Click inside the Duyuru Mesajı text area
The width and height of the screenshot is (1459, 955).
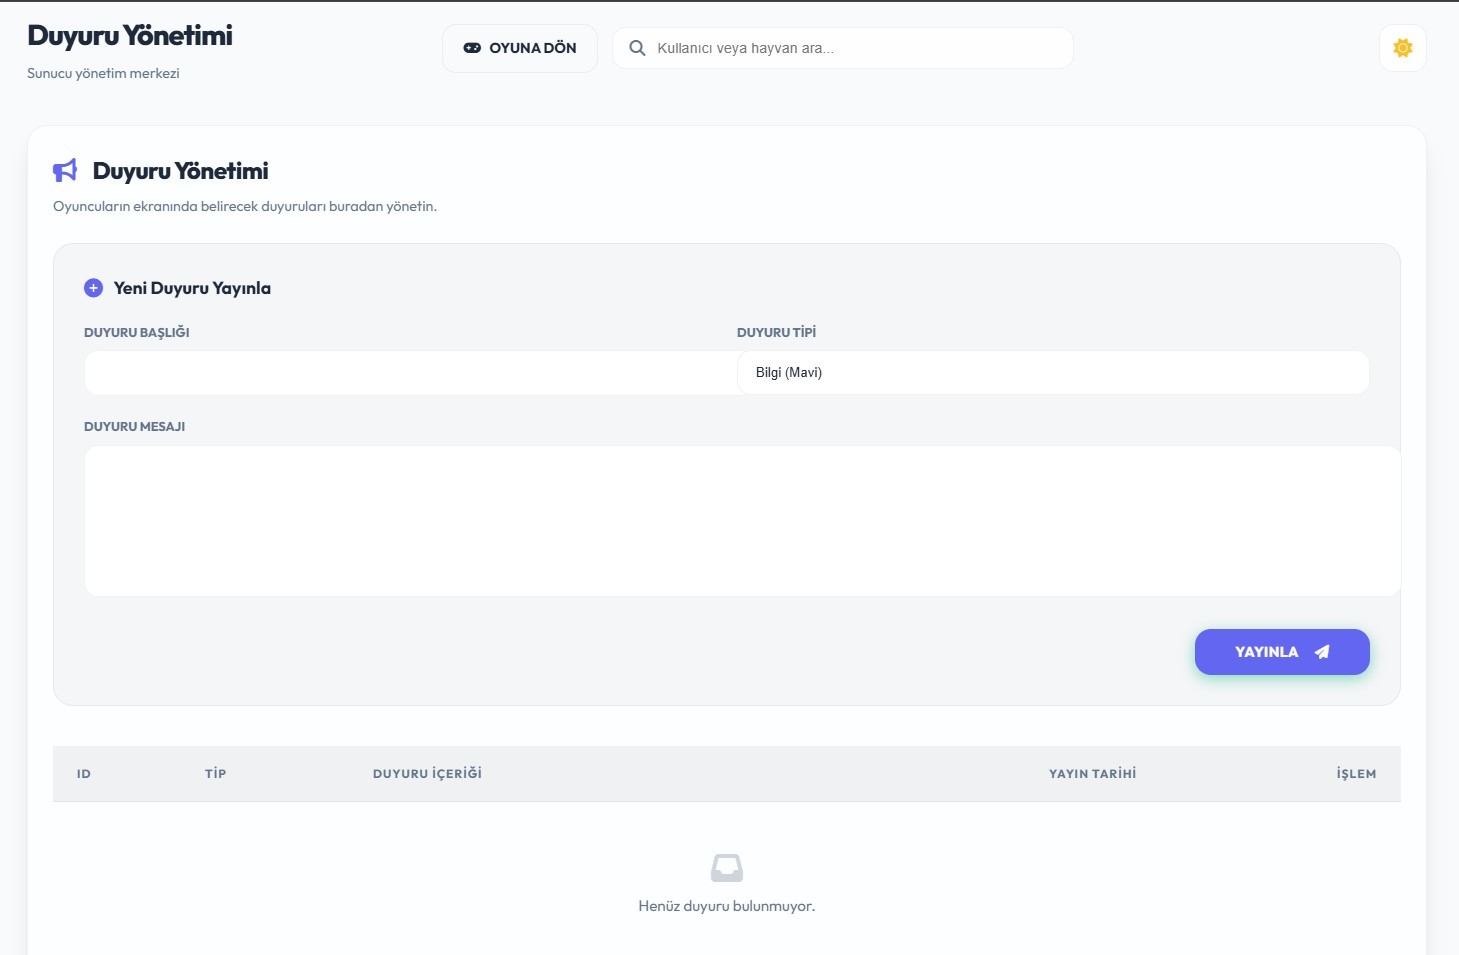point(741,521)
